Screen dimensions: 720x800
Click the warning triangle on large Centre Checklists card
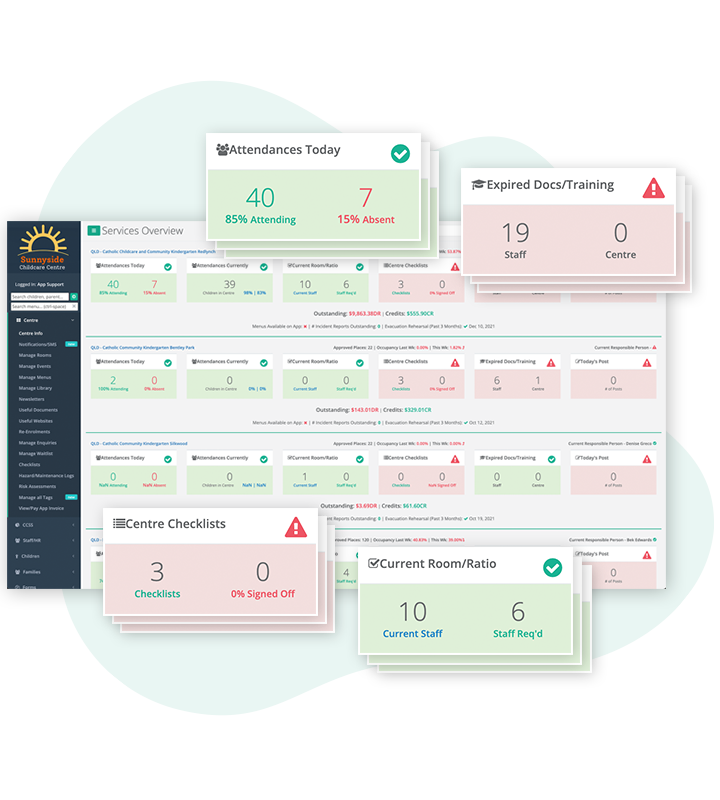tap(295, 526)
